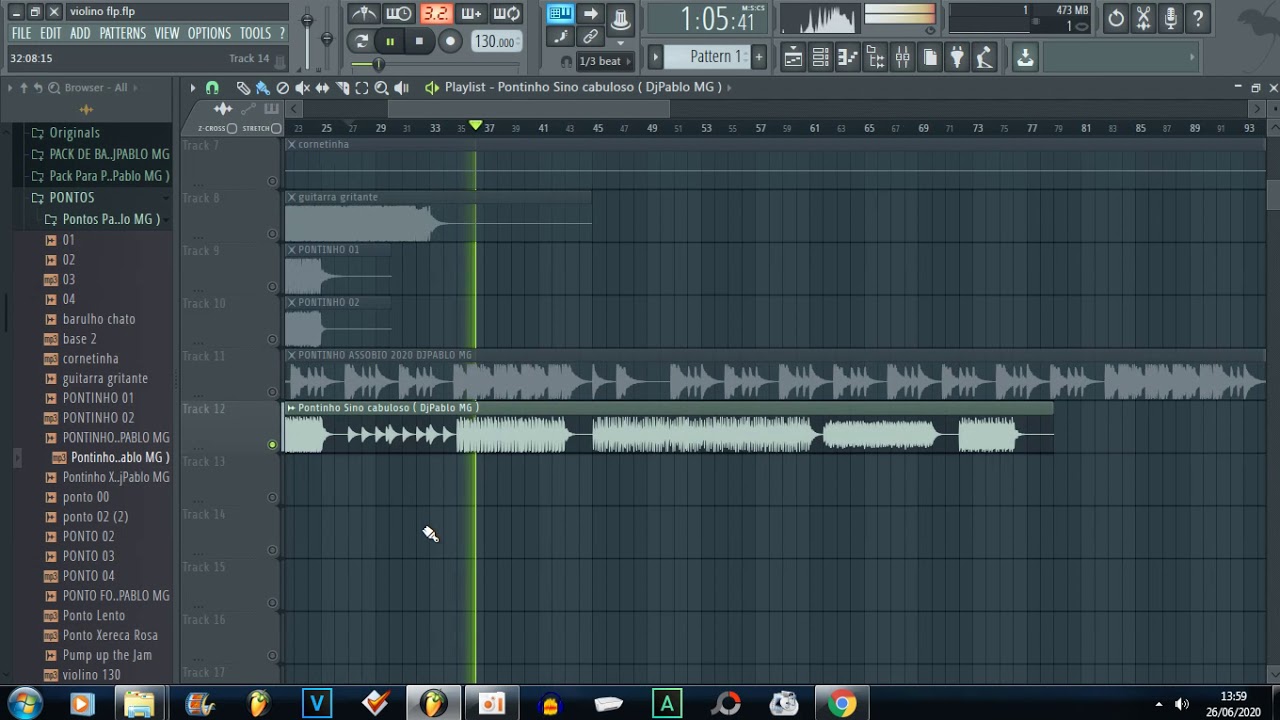Click the download content library icon

coord(1025,58)
